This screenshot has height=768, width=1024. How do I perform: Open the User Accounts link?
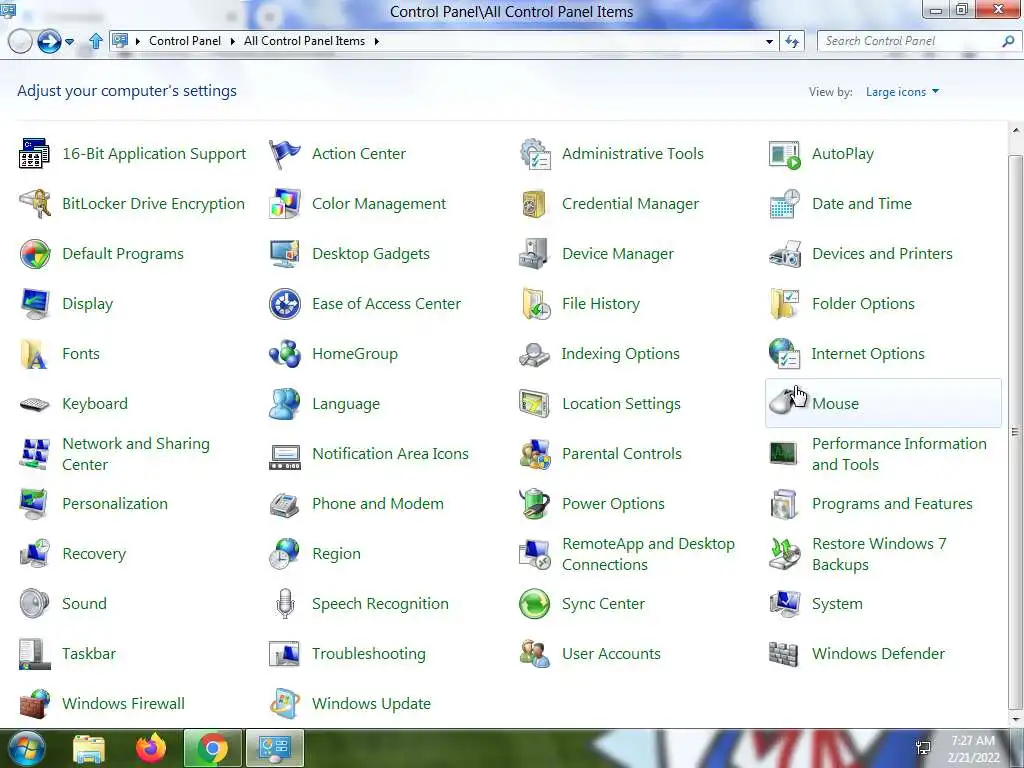click(611, 654)
